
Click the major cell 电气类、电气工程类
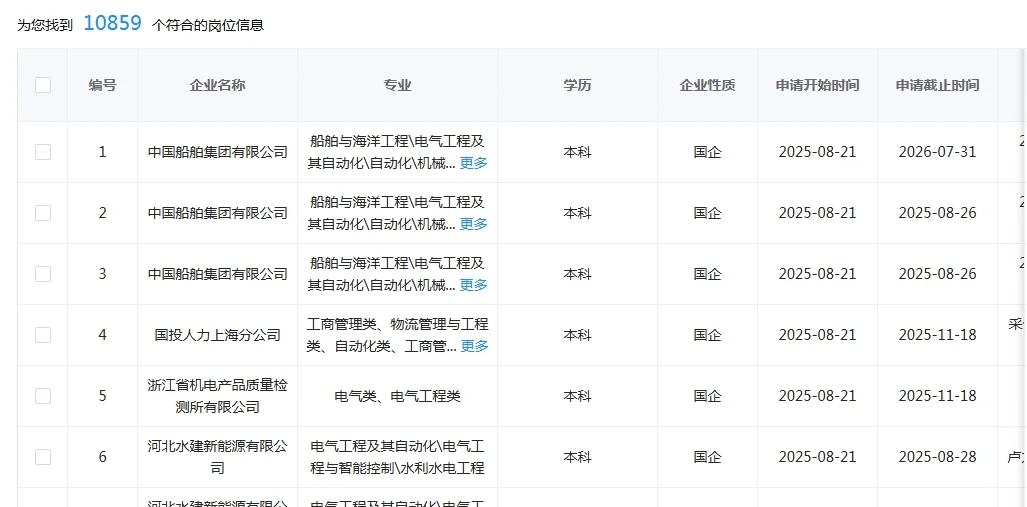coord(398,396)
